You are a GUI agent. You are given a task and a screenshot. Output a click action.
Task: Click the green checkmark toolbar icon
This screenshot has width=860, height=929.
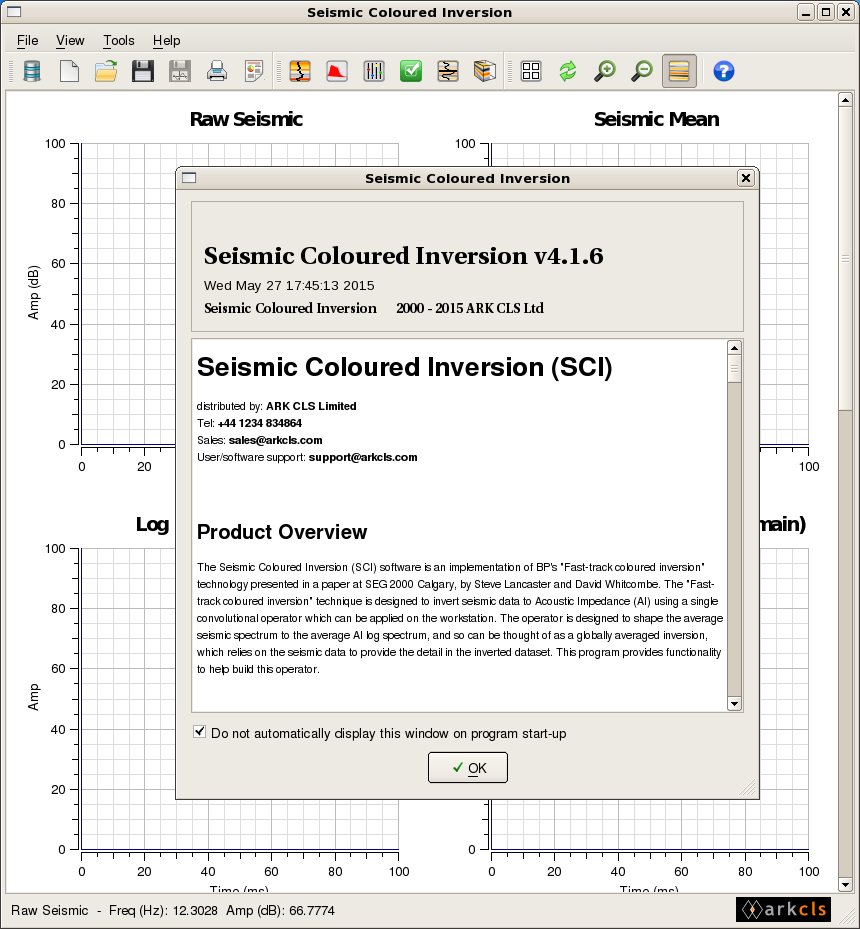(x=411, y=71)
